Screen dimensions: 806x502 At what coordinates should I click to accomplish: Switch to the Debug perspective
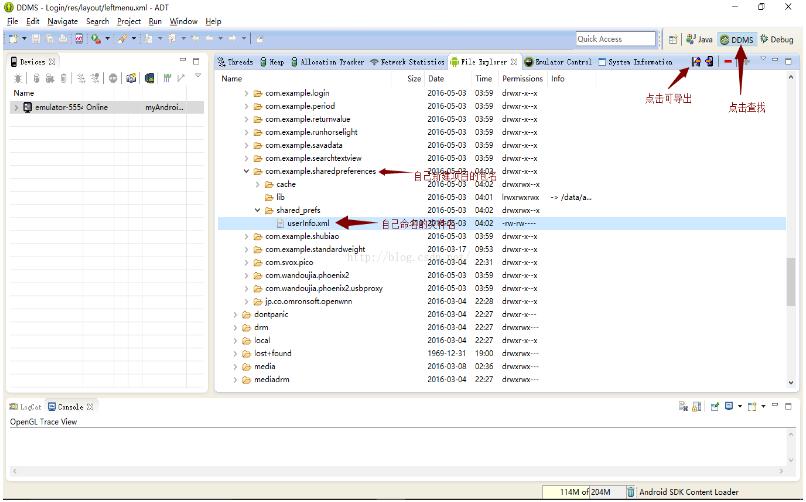(777, 40)
